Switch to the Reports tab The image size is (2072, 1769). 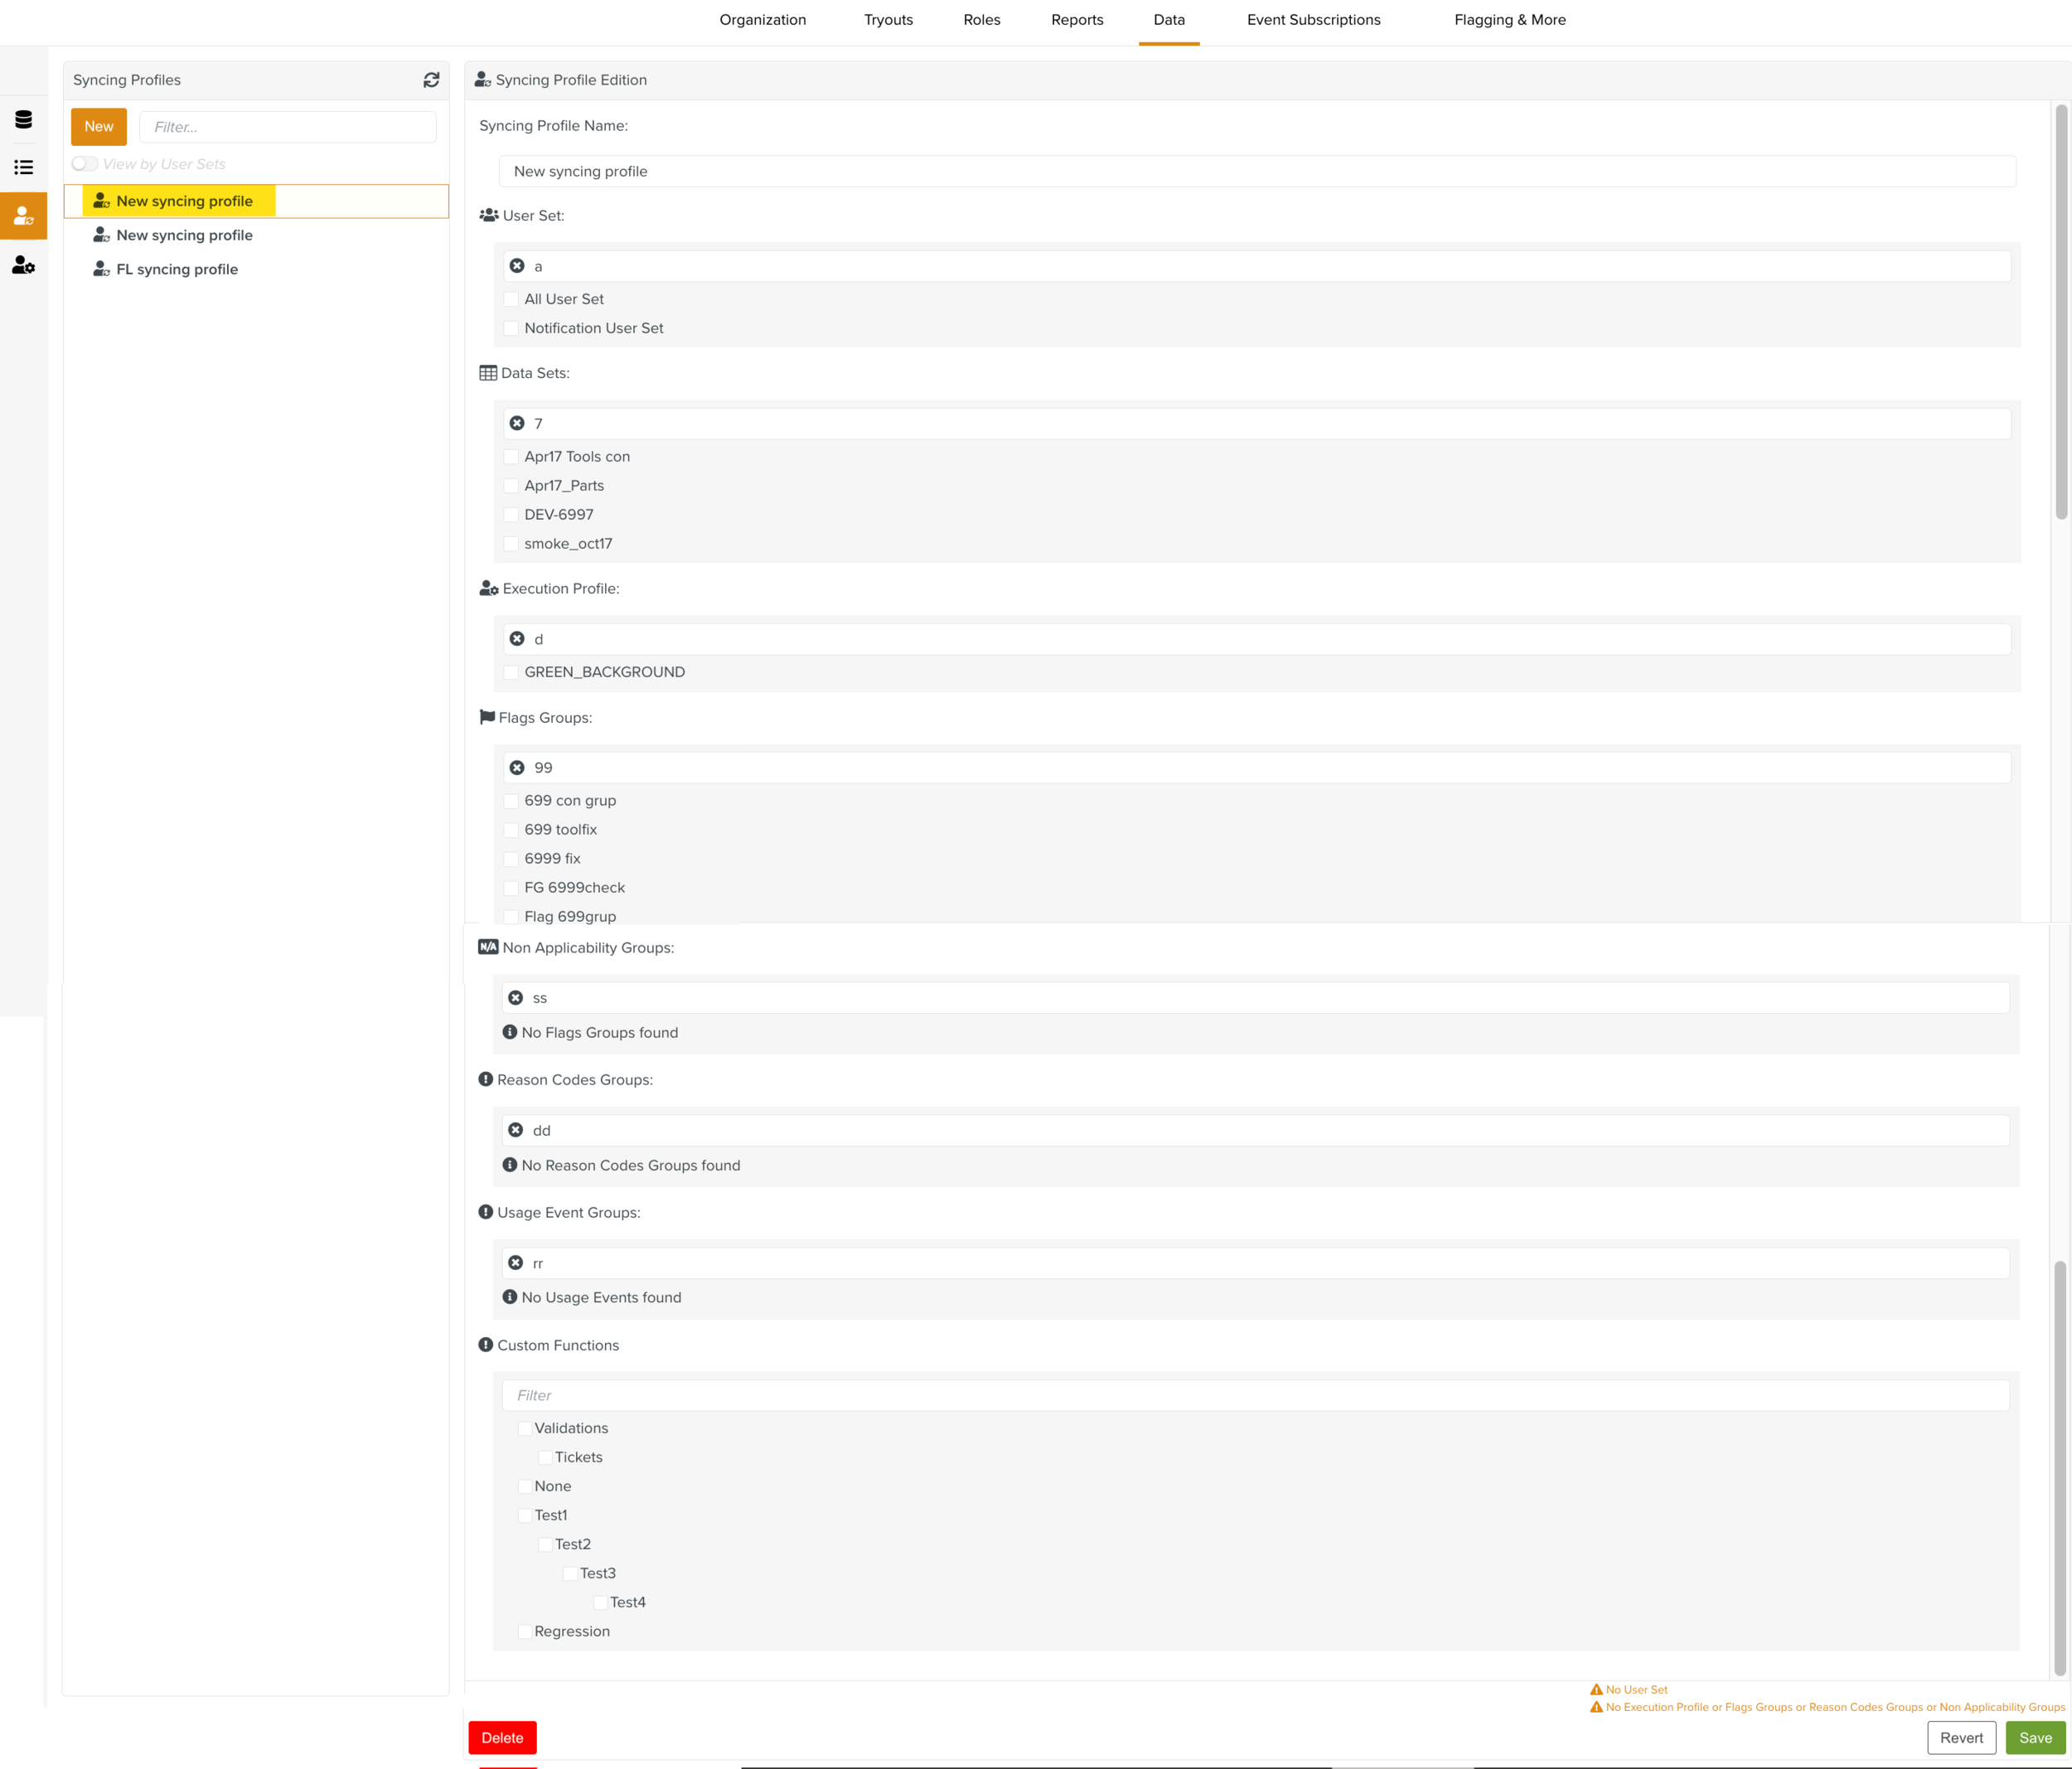pos(1076,20)
